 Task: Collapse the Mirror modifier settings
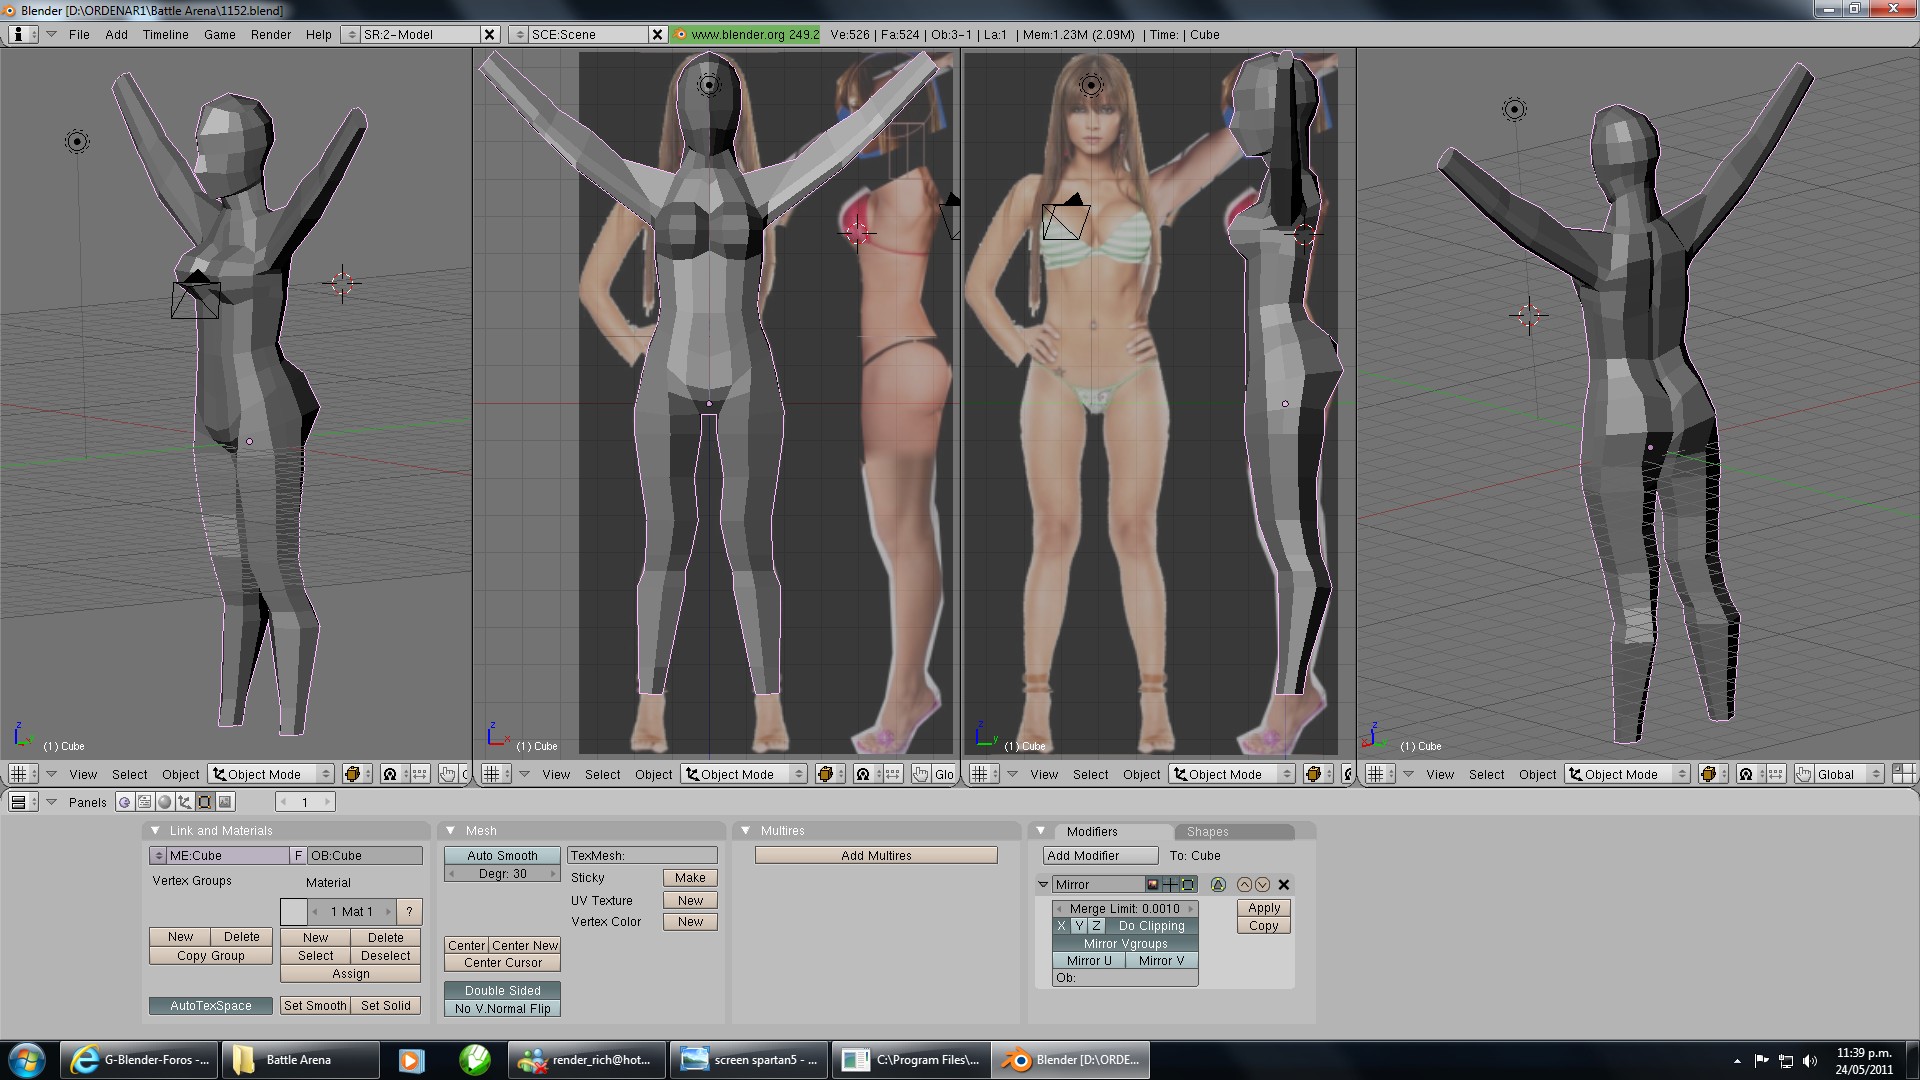click(x=1043, y=885)
